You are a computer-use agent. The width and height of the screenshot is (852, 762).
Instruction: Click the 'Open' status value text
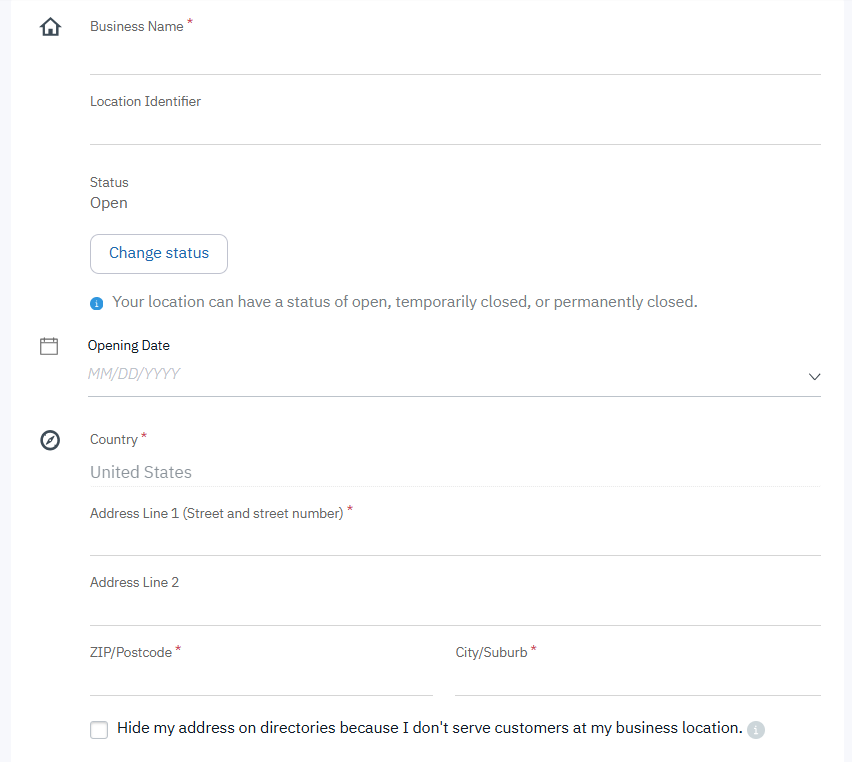coord(109,203)
